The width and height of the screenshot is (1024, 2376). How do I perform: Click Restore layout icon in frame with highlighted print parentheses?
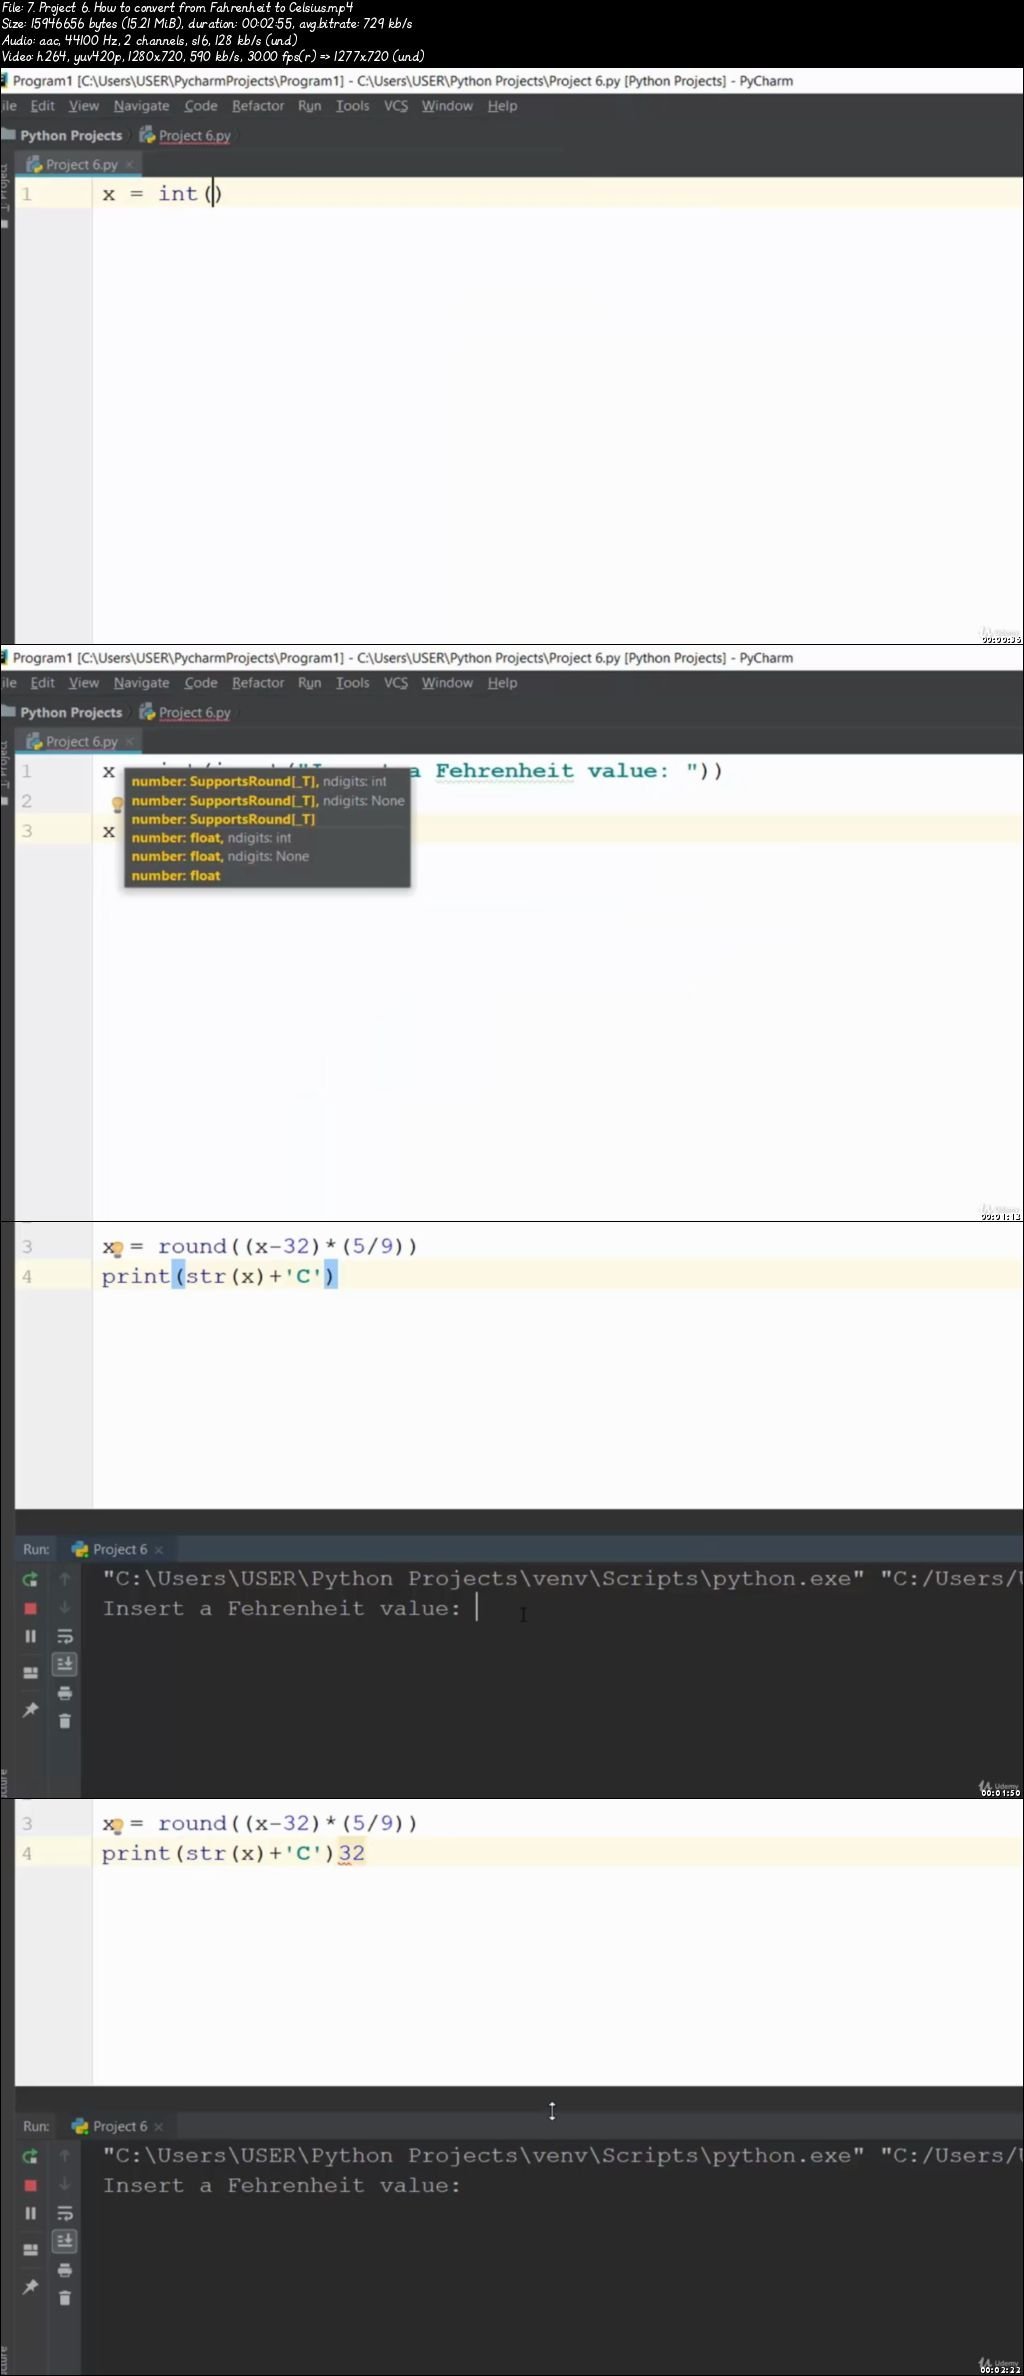[30, 1672]
